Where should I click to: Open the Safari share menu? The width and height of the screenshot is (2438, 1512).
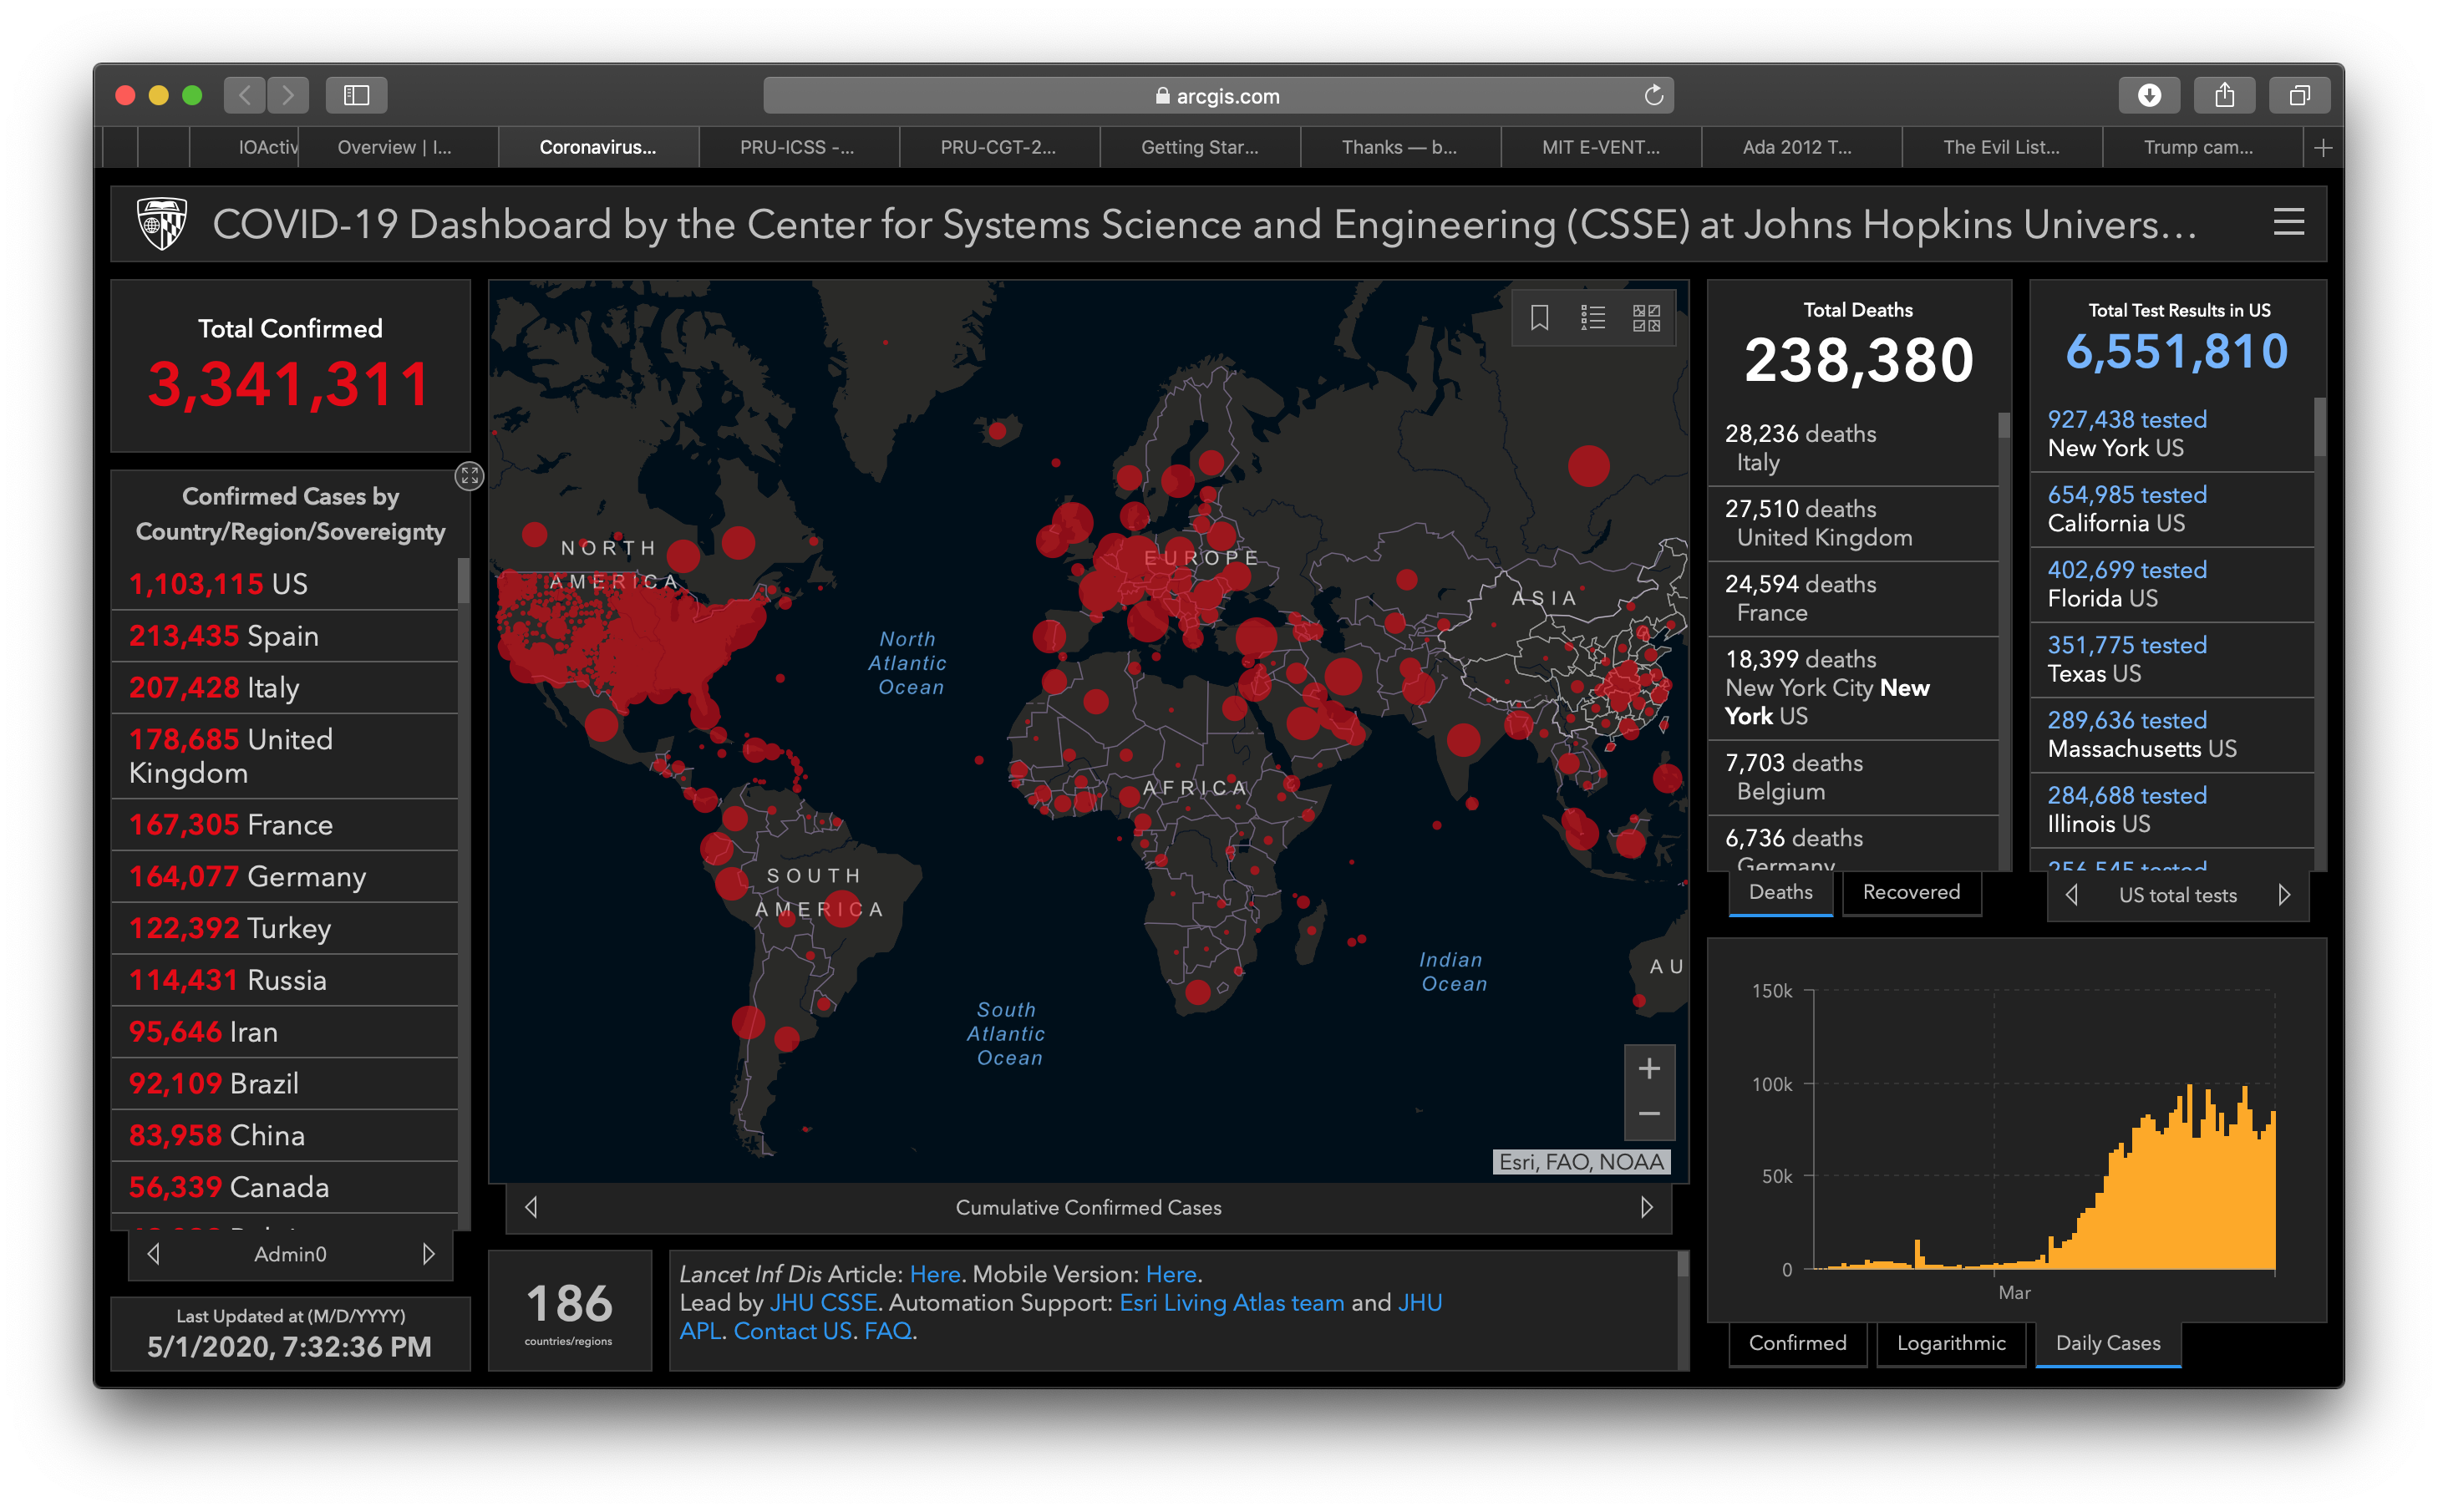click(2224, 95)
